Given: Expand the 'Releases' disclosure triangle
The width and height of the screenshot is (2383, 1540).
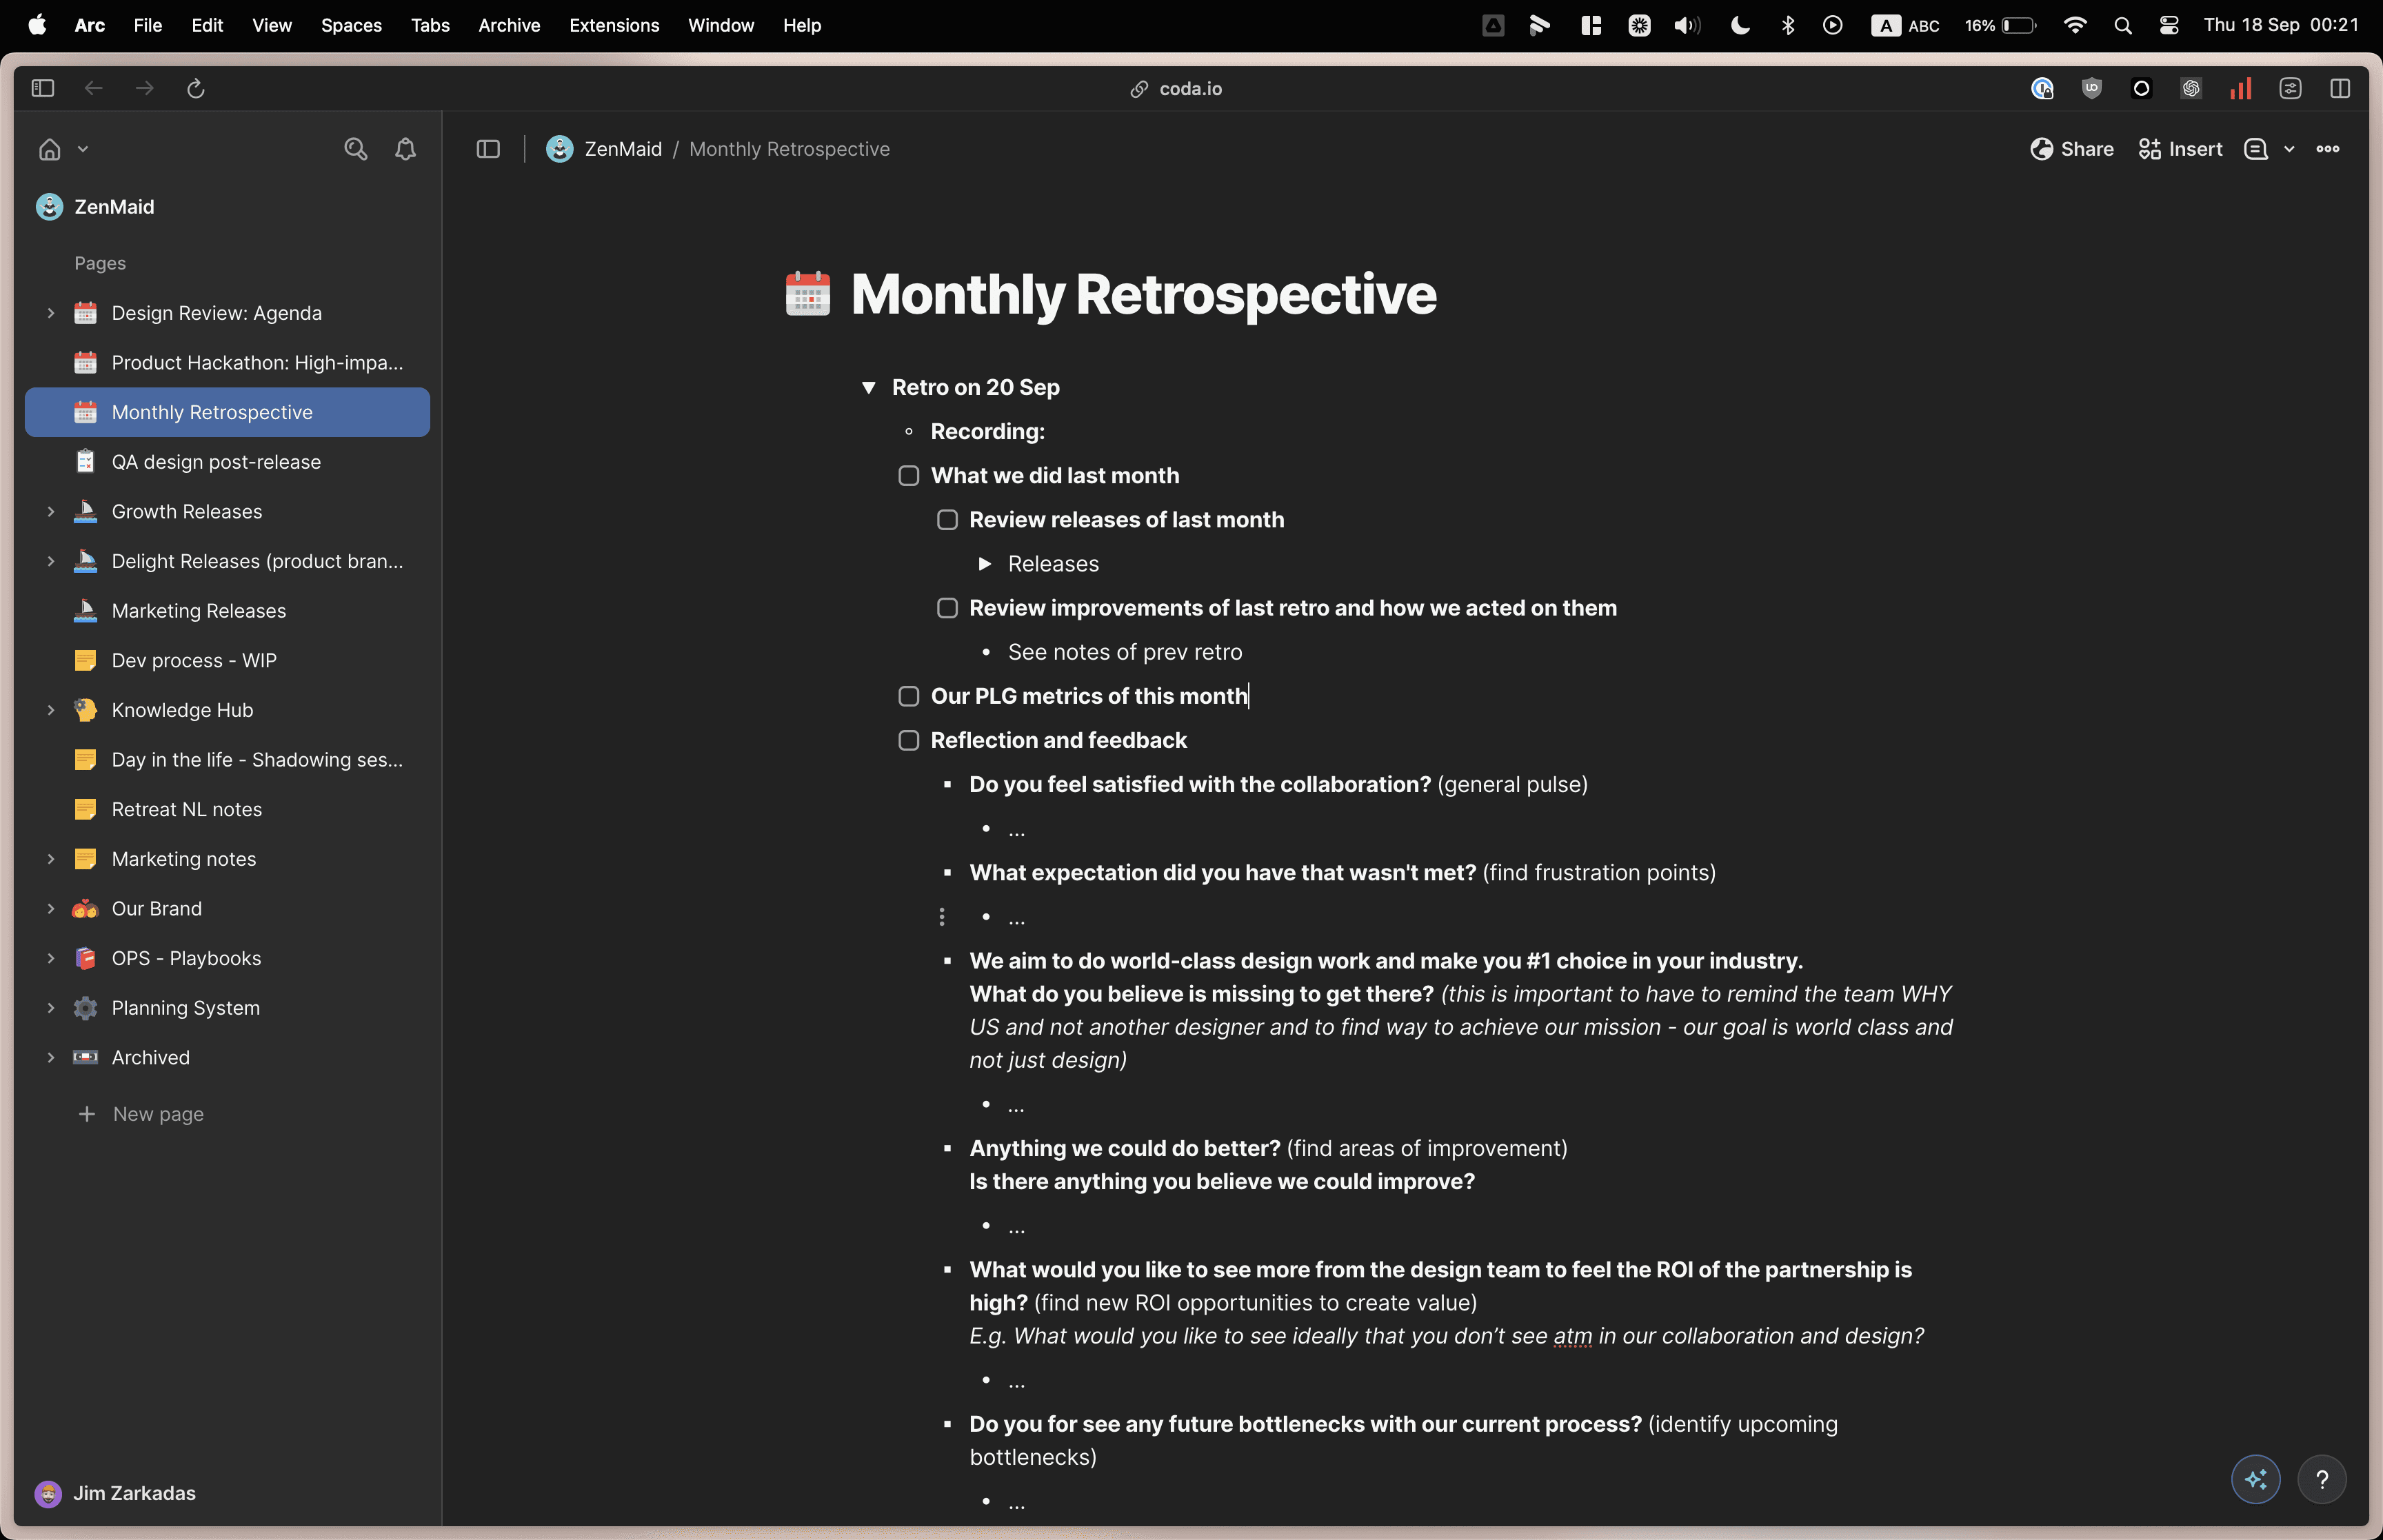Looking at the screenshot, I should [984, 564].
